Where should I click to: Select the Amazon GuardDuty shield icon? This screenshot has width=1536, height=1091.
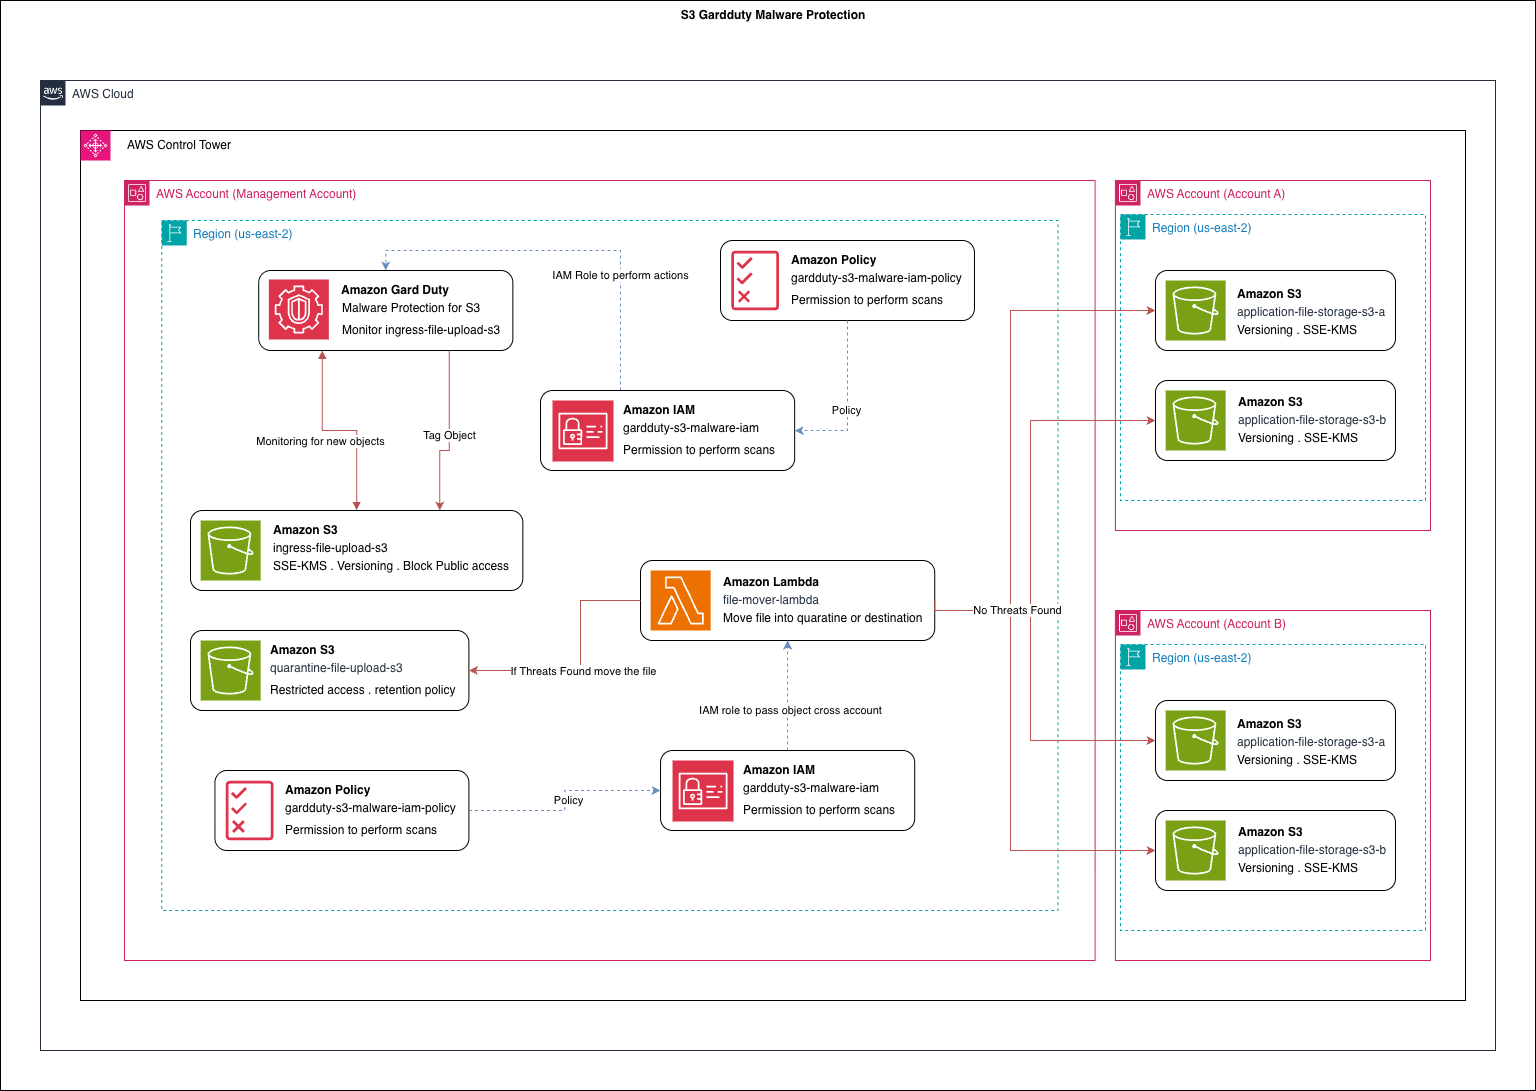click(x=297, y=310)
